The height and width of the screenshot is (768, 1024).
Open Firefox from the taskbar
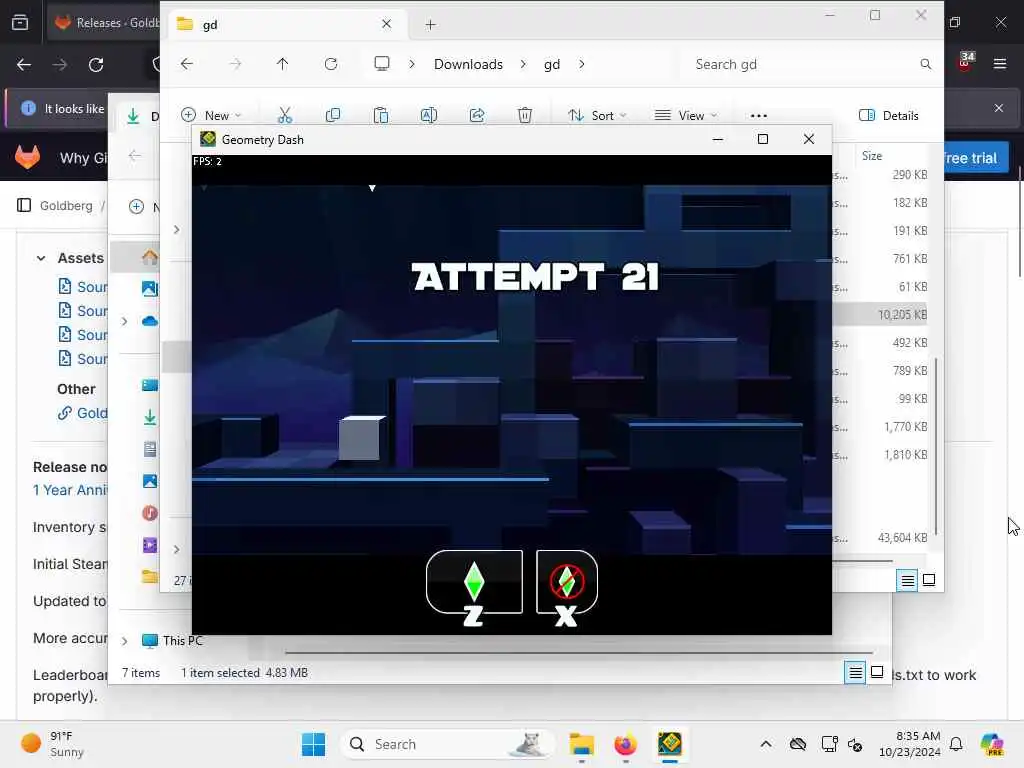[x=625, y=744]
